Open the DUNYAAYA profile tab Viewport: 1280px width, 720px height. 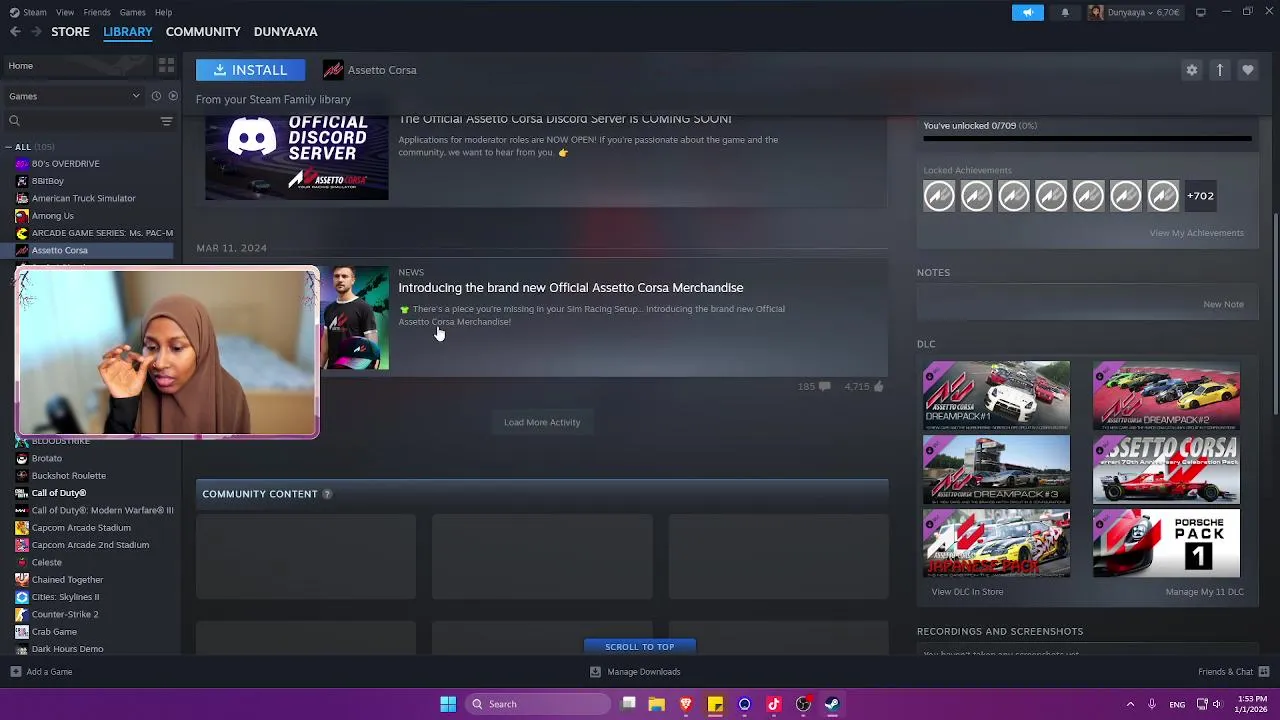point(285,32)
